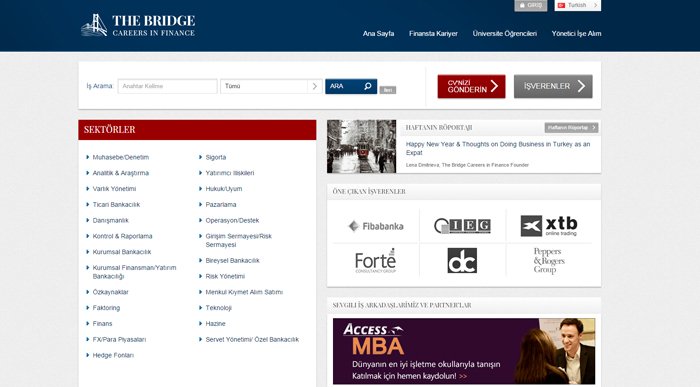This screenshot has height=387, width=700.
Task: Click the İŞVERENLER gray button
Action: [553, 86]
